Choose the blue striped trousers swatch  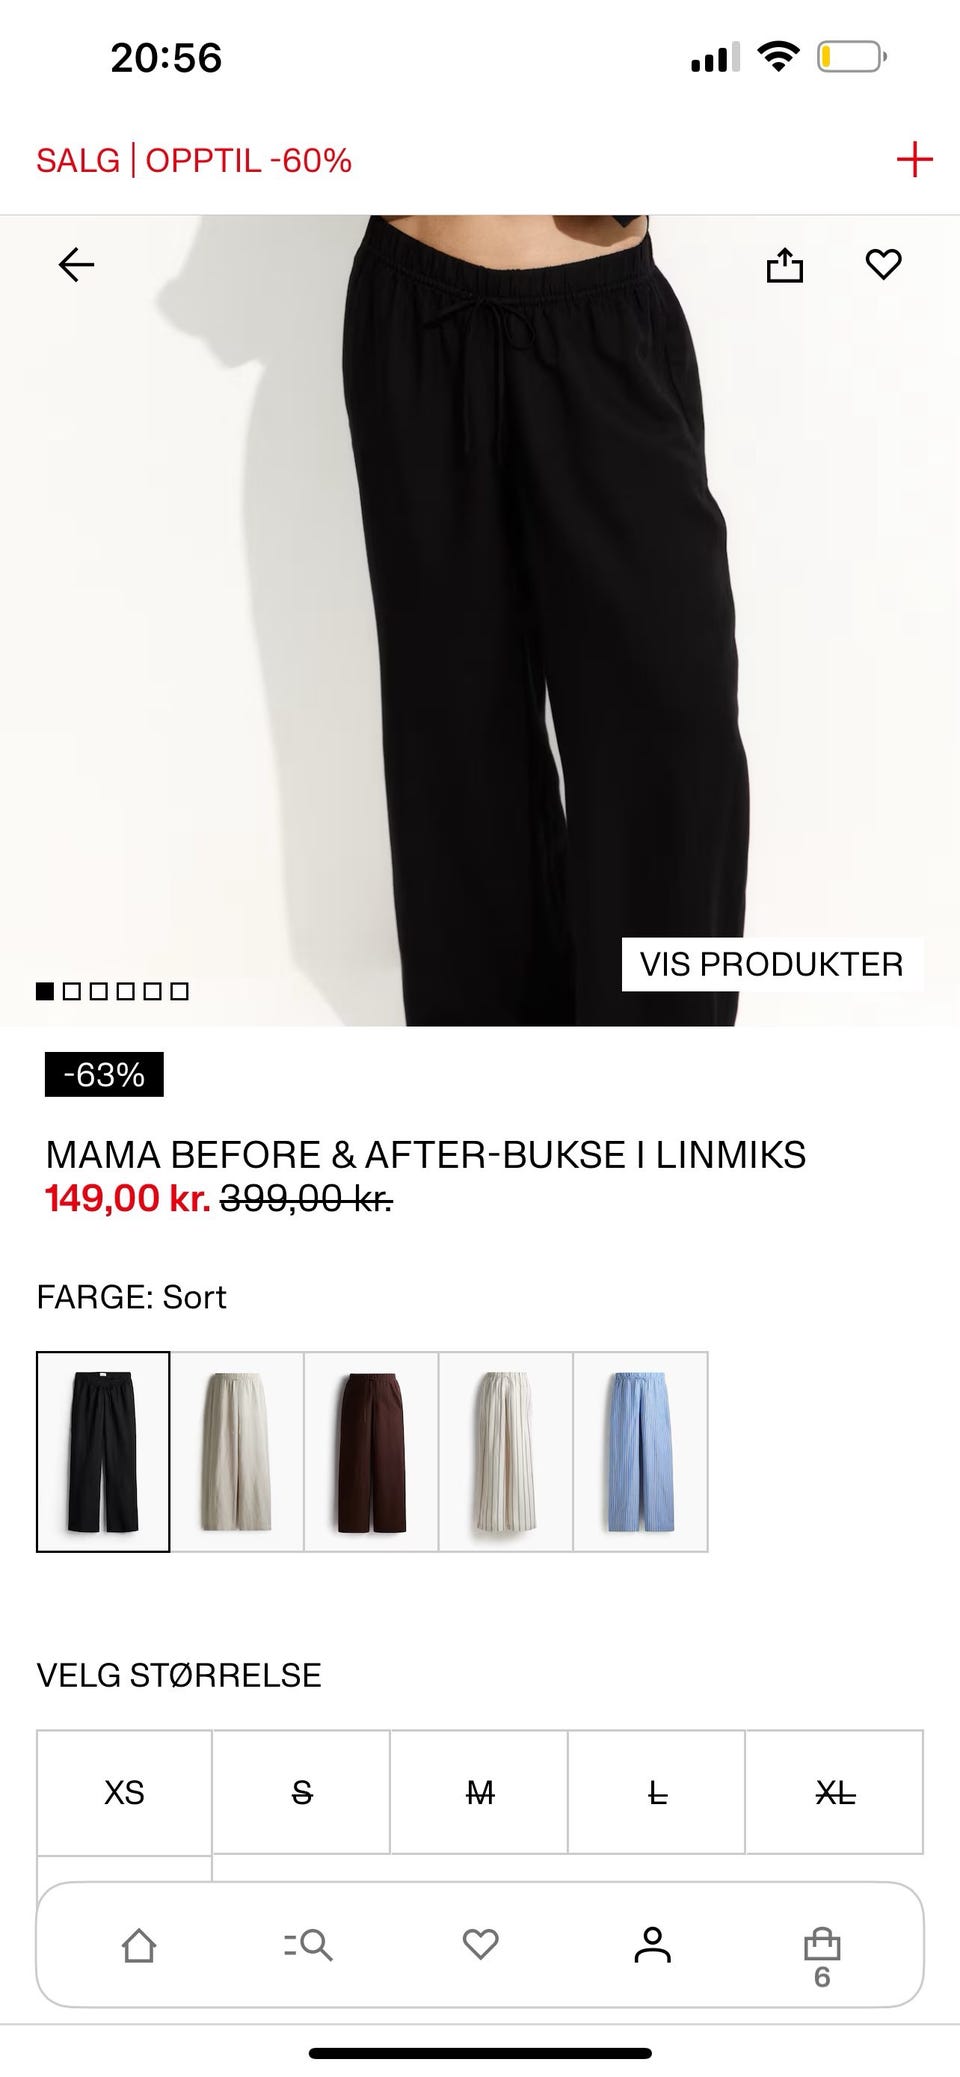click(640, 1452)
